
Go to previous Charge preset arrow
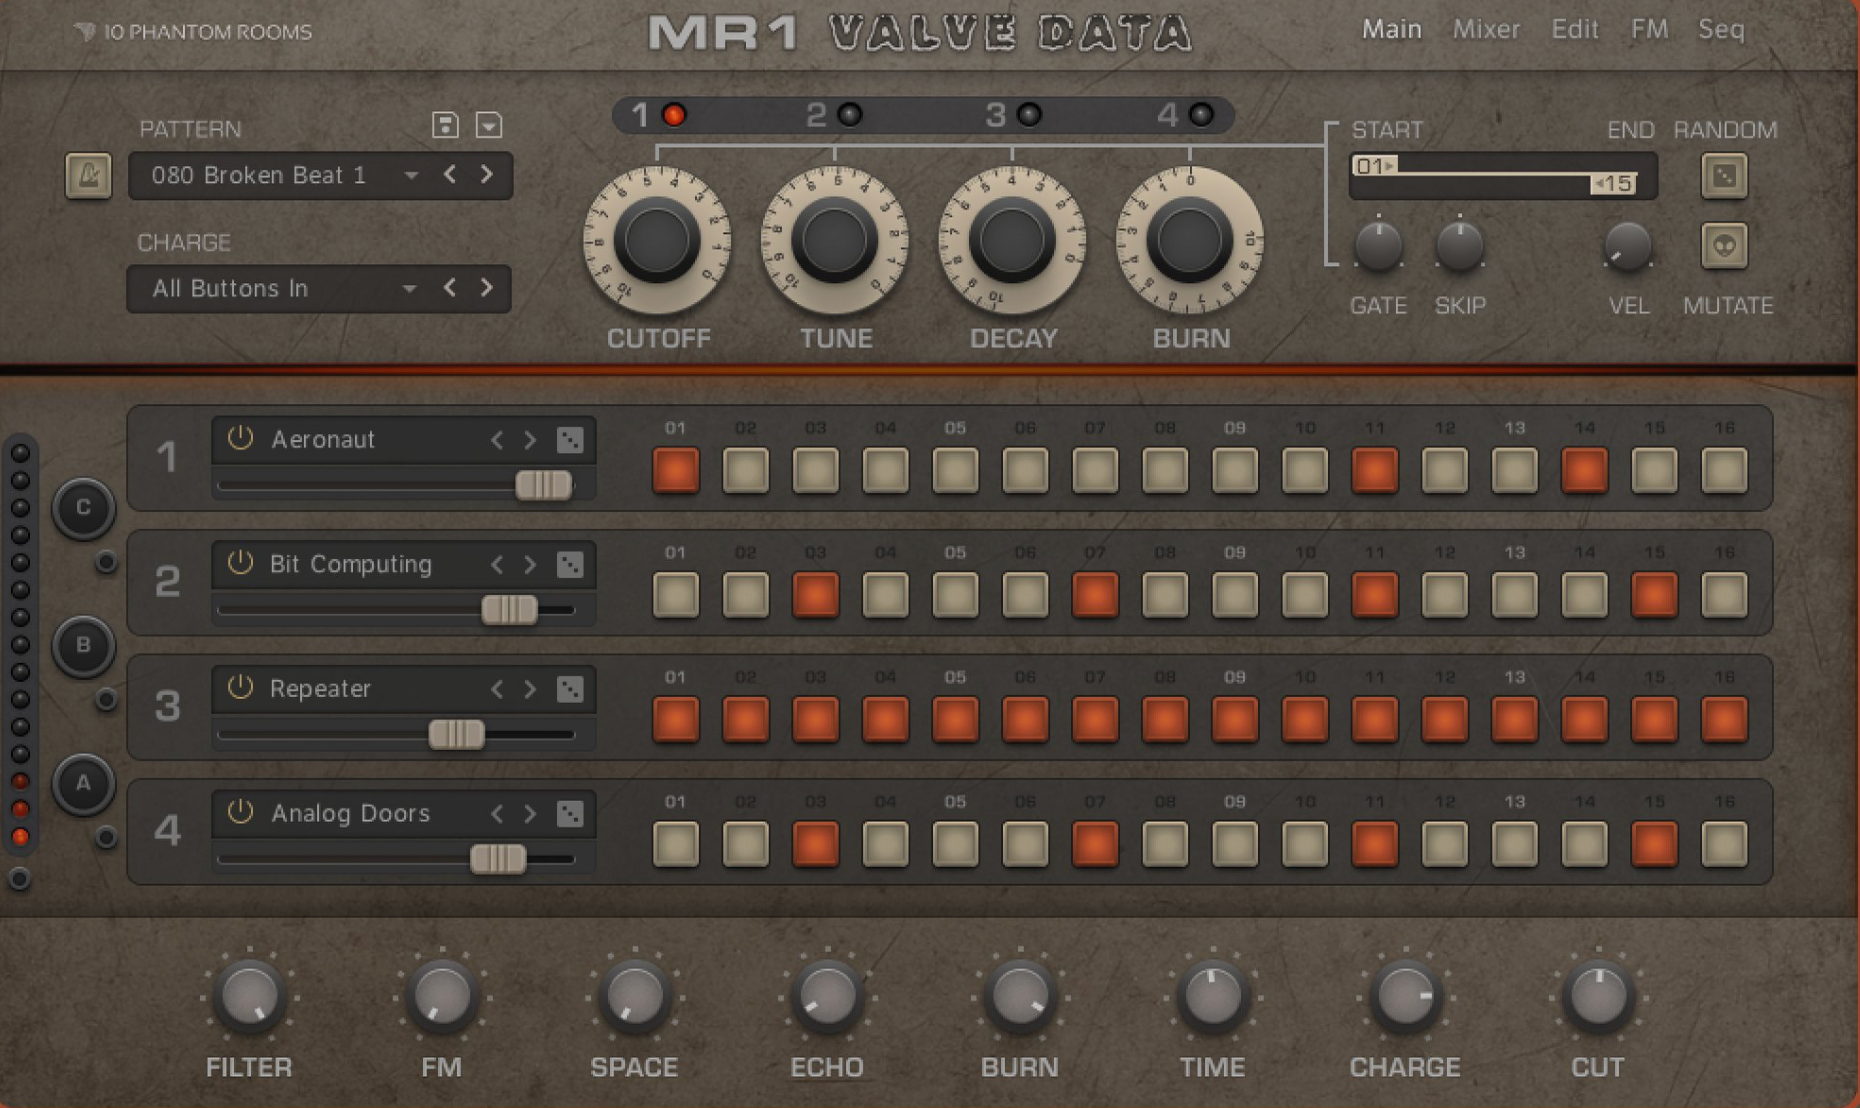450,288
